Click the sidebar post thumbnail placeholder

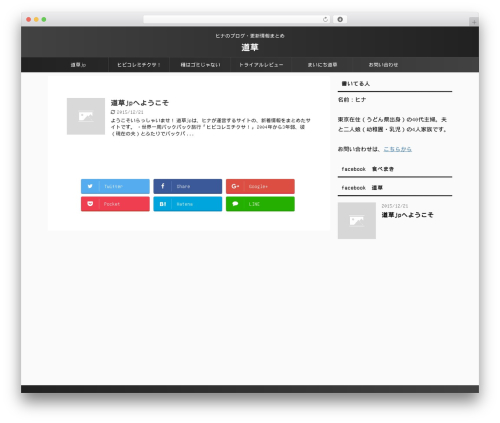tap(357, 221)
